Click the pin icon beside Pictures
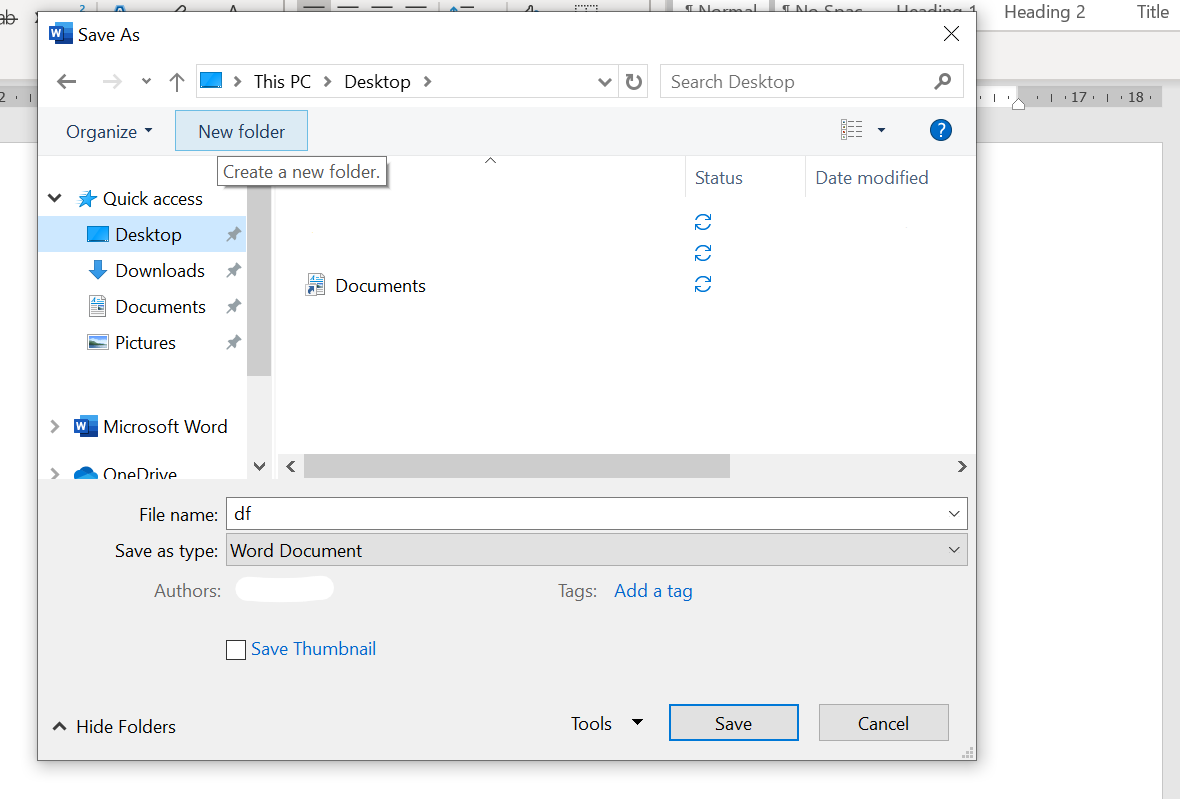The height and width of the screenshot is (799, 1180). pyautogui.click(x=234, y=342)
